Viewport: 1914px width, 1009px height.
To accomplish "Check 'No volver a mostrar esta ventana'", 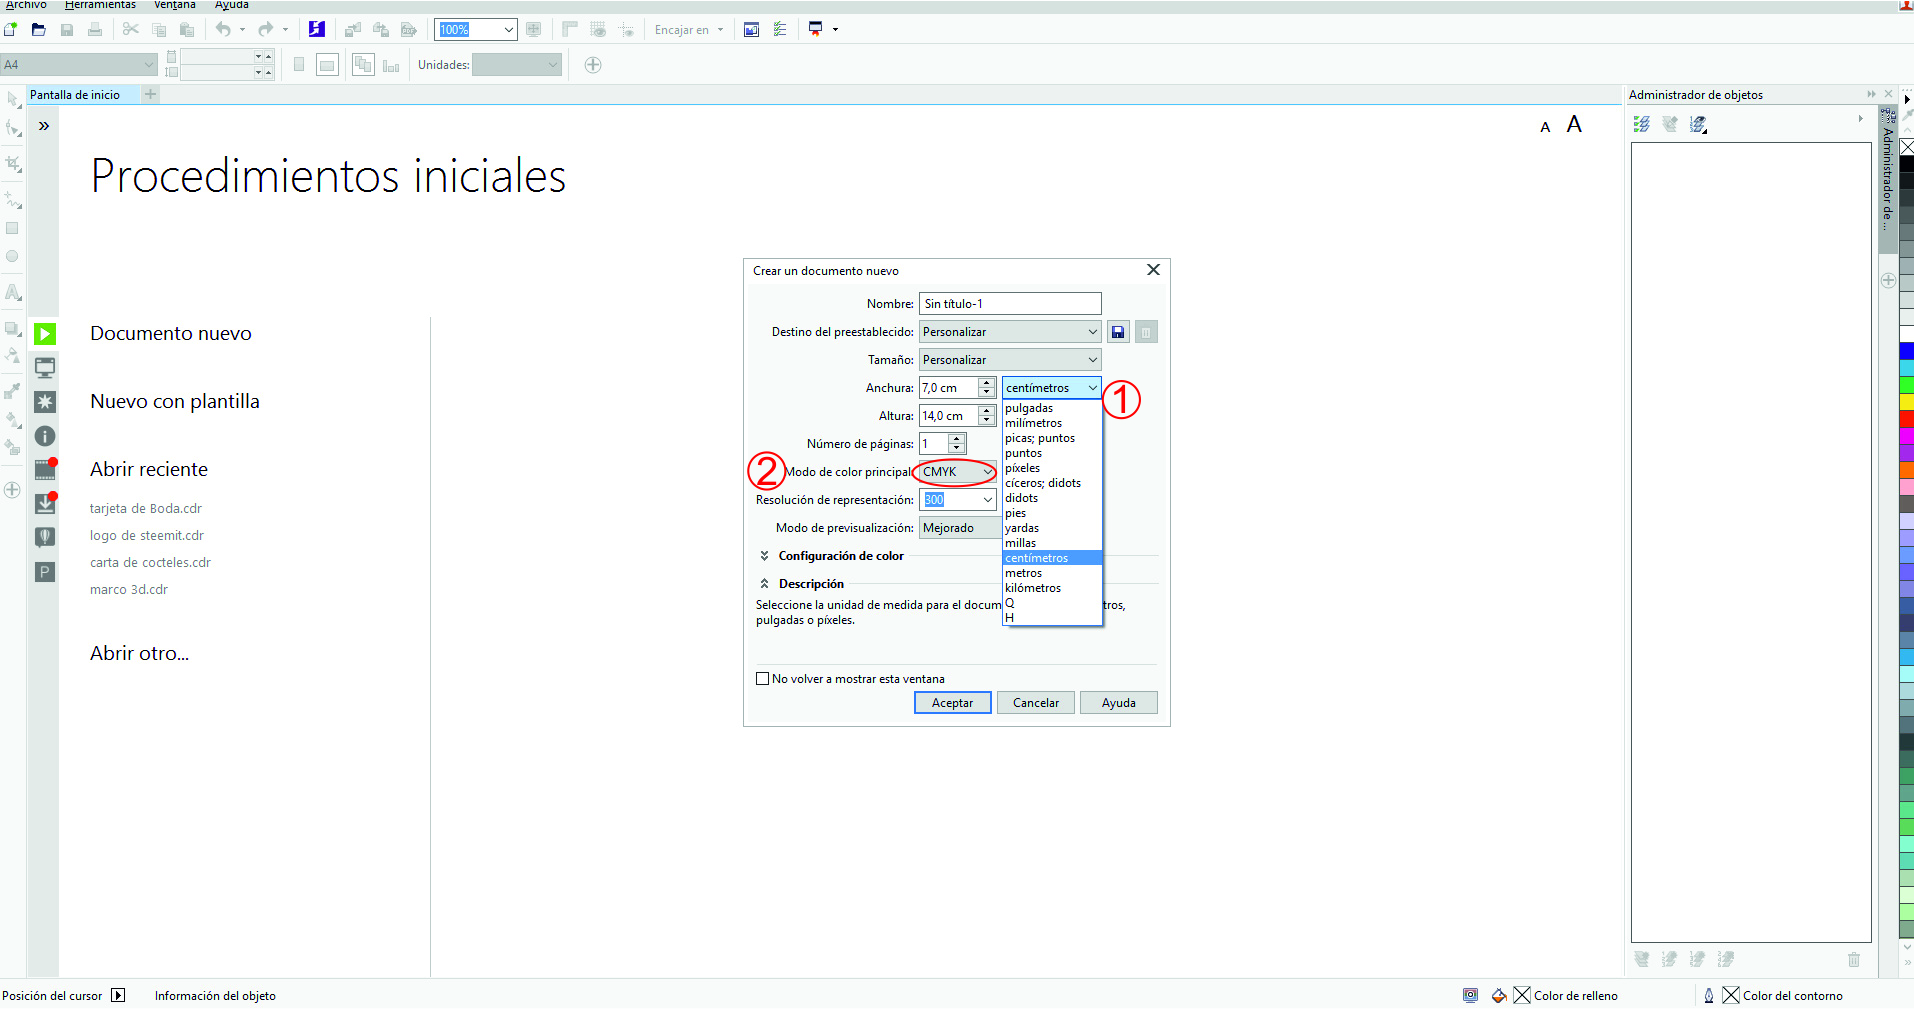I will (763, 678).
